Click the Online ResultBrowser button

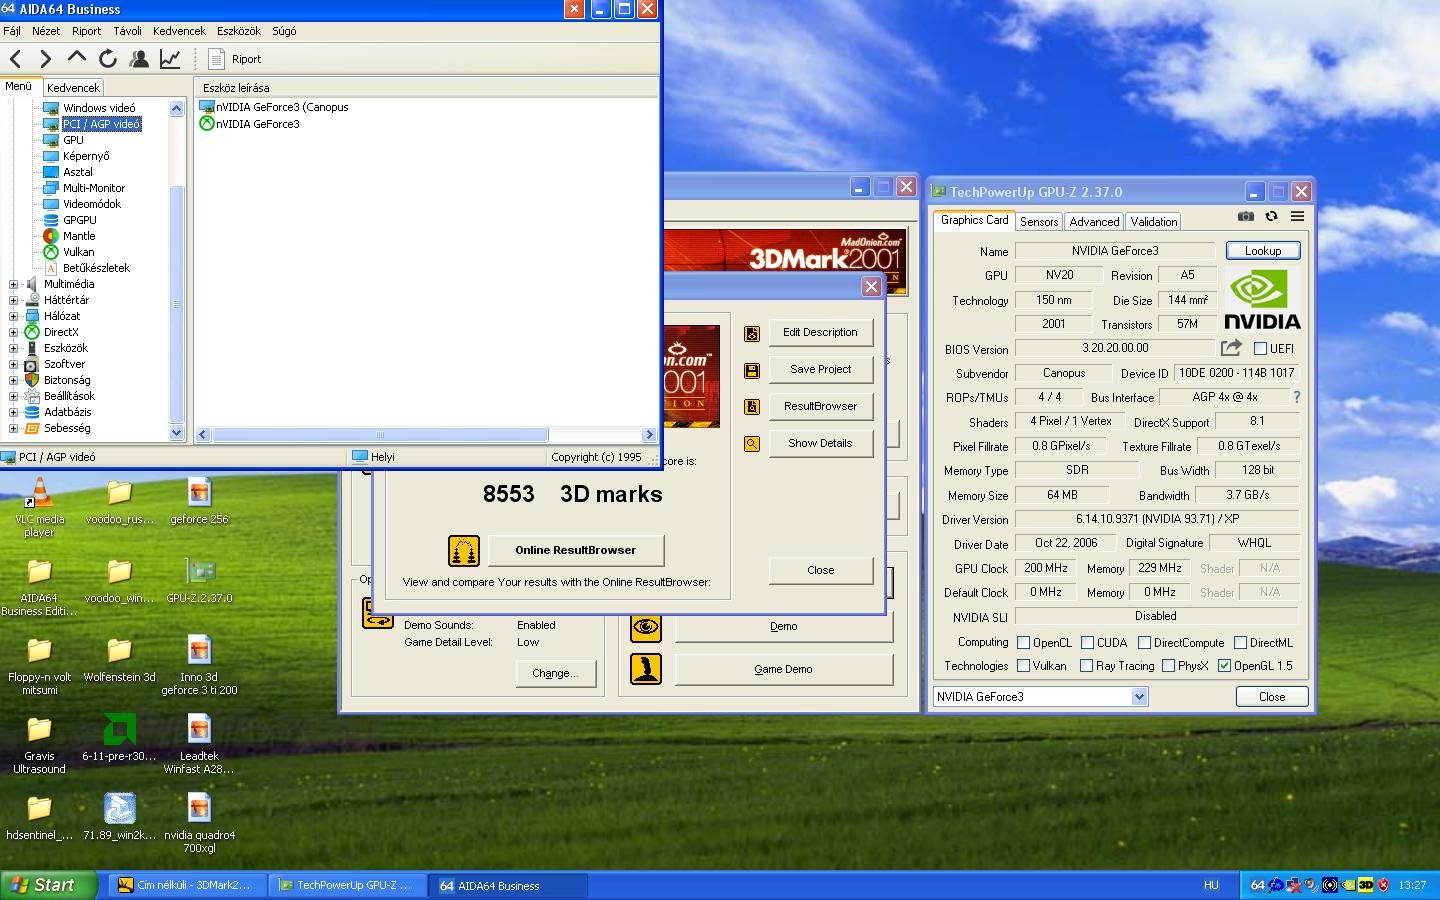click(x=575, y=550)
